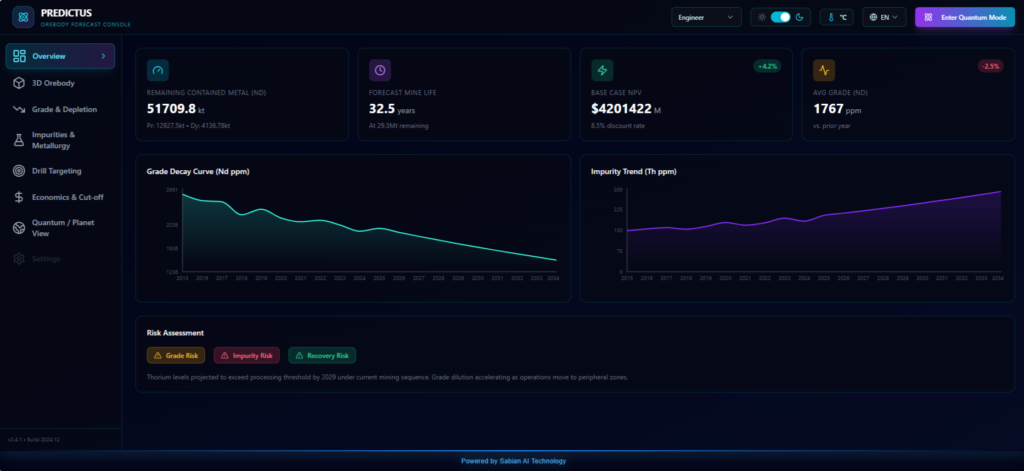Viewport: 1024px width, 471px height.
Task: Click the moon icon for dark mode
Action: [x=798, y=17]
